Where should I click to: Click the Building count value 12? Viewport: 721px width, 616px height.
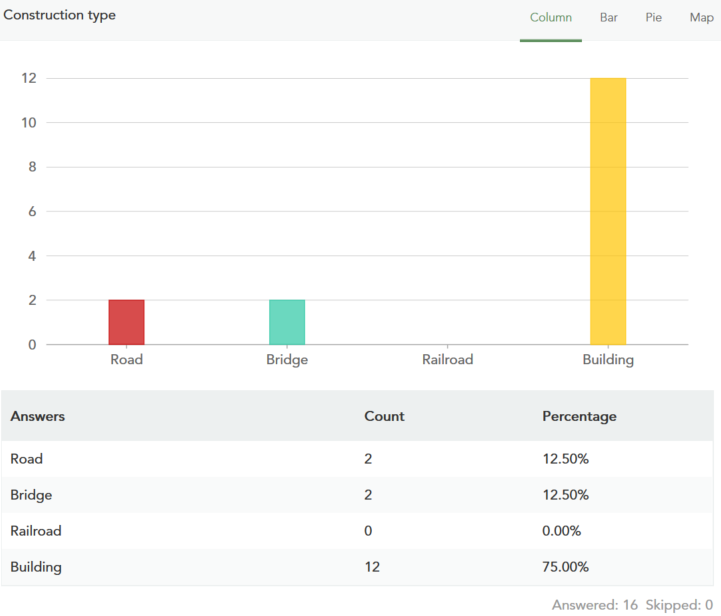[372, 567]
